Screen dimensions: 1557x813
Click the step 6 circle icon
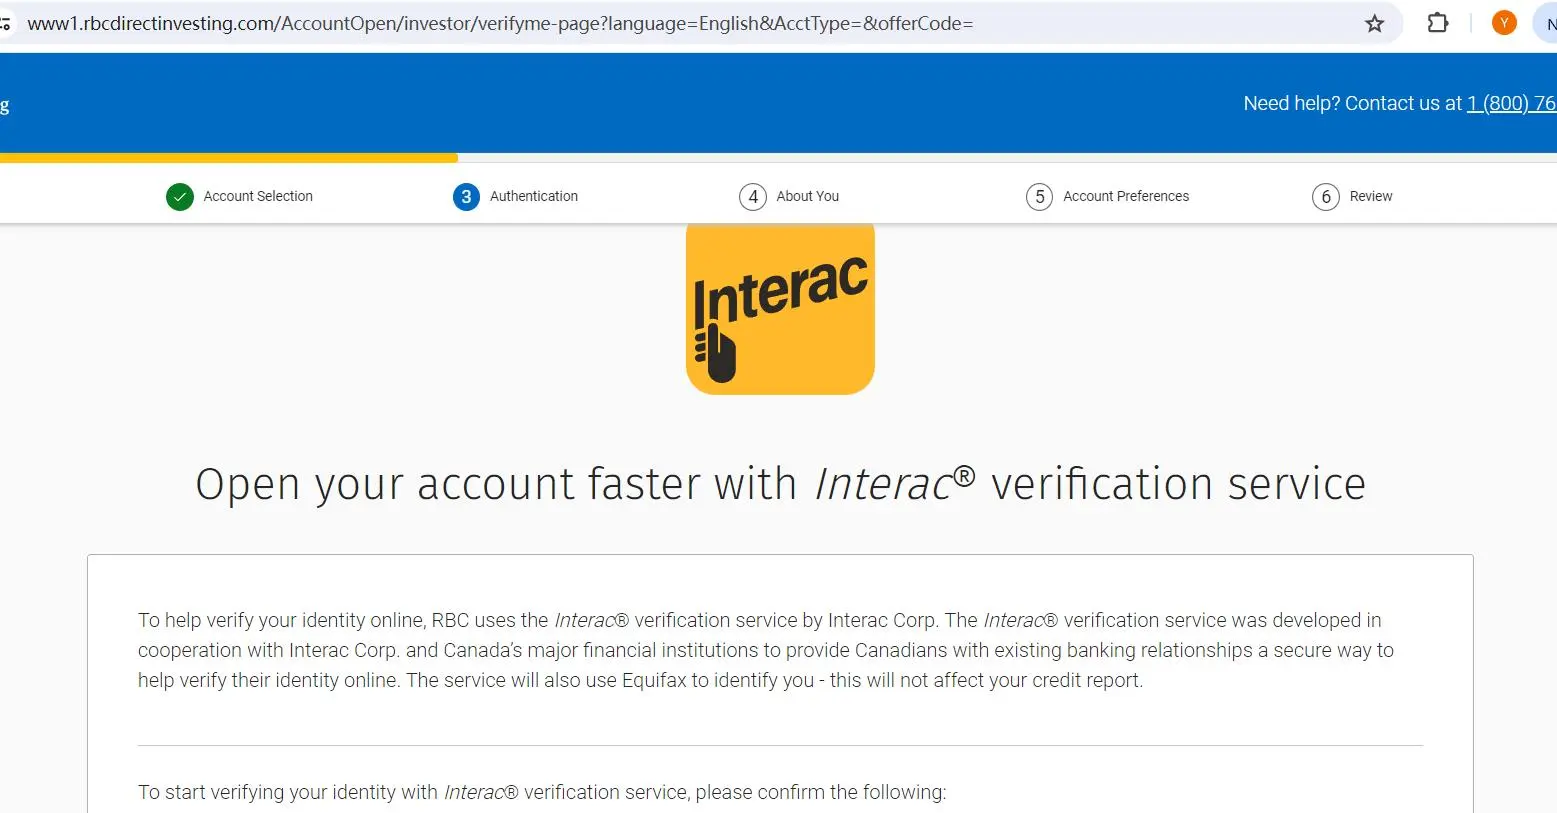click(x=1326, y=197)
